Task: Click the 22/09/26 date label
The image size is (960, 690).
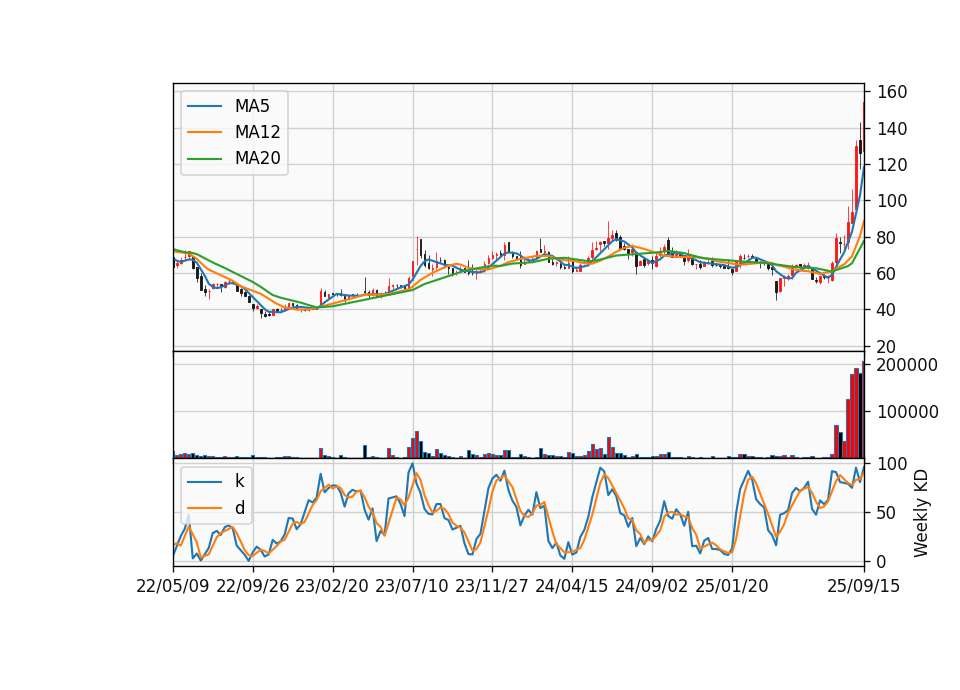Action: pyautogui.click(x=253, y=586)
